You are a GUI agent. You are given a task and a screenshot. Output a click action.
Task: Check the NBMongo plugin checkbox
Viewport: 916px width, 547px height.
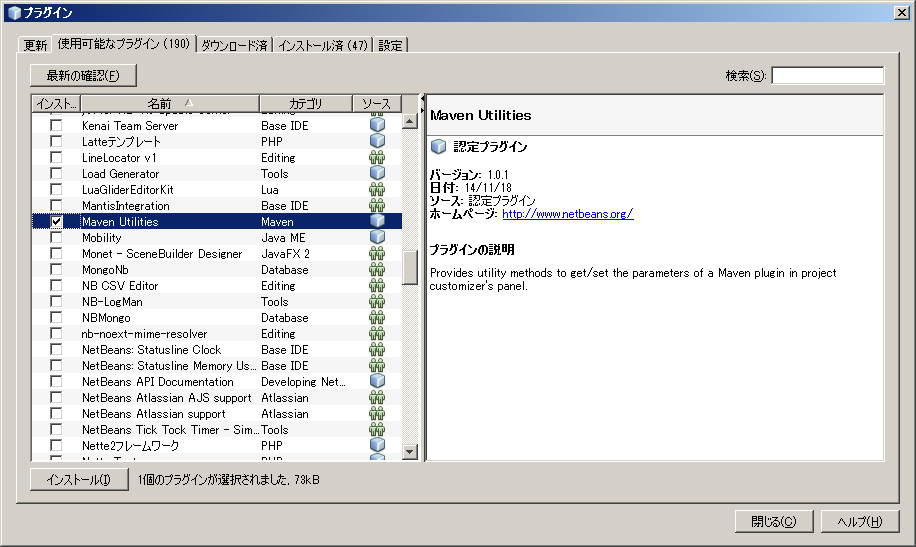[x=56, y=317]
